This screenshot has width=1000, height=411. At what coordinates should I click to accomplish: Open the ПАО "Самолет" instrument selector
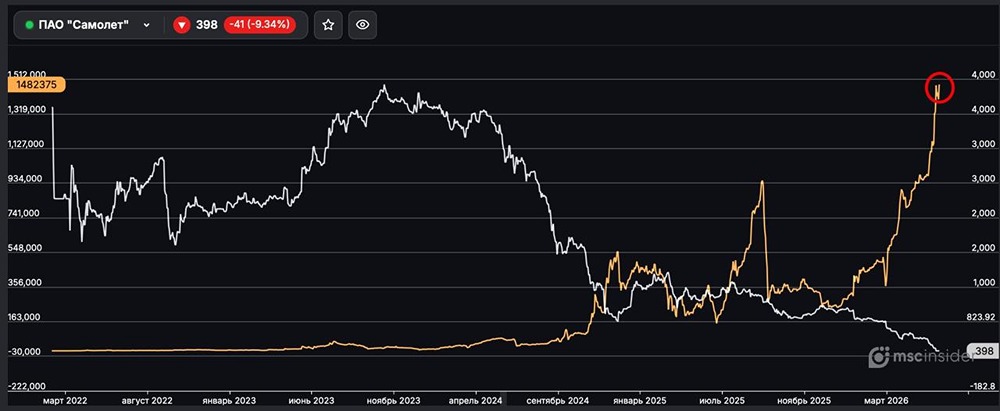88,25
